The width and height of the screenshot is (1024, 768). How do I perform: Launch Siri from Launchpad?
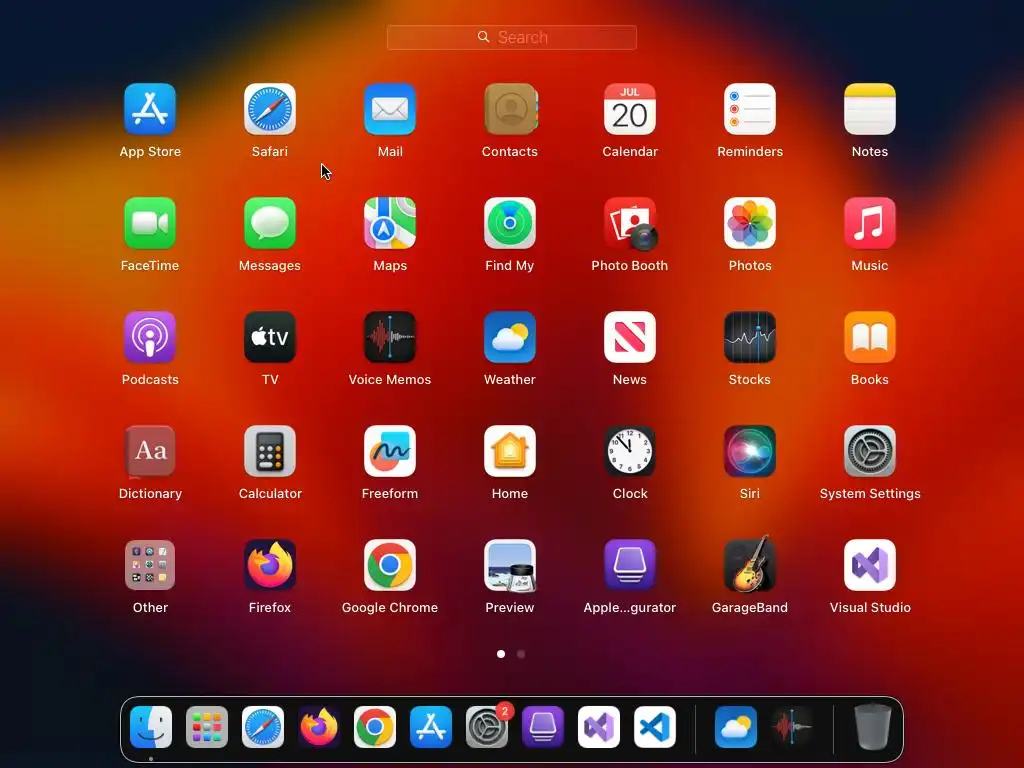coord(750,451)
